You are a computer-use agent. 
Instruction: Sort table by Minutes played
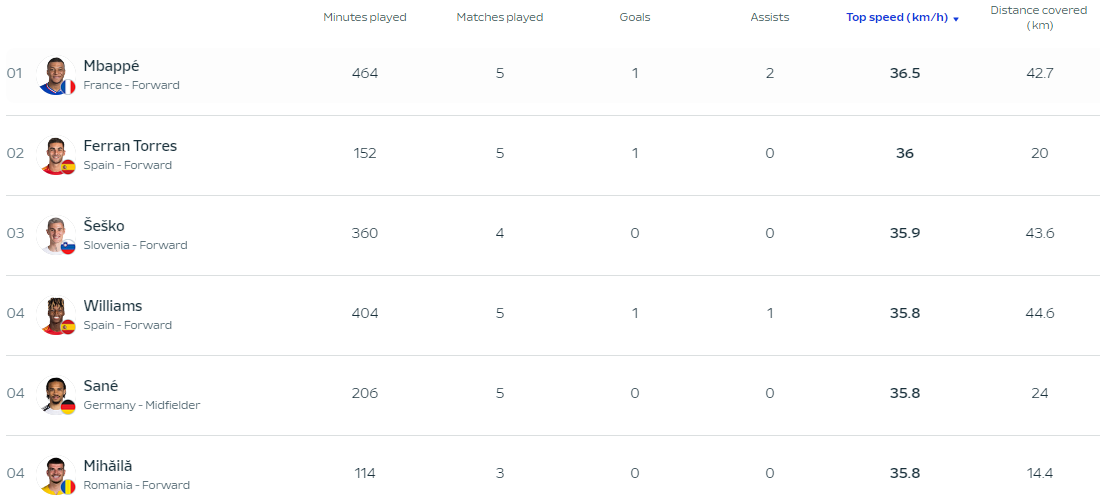point(365,18)
